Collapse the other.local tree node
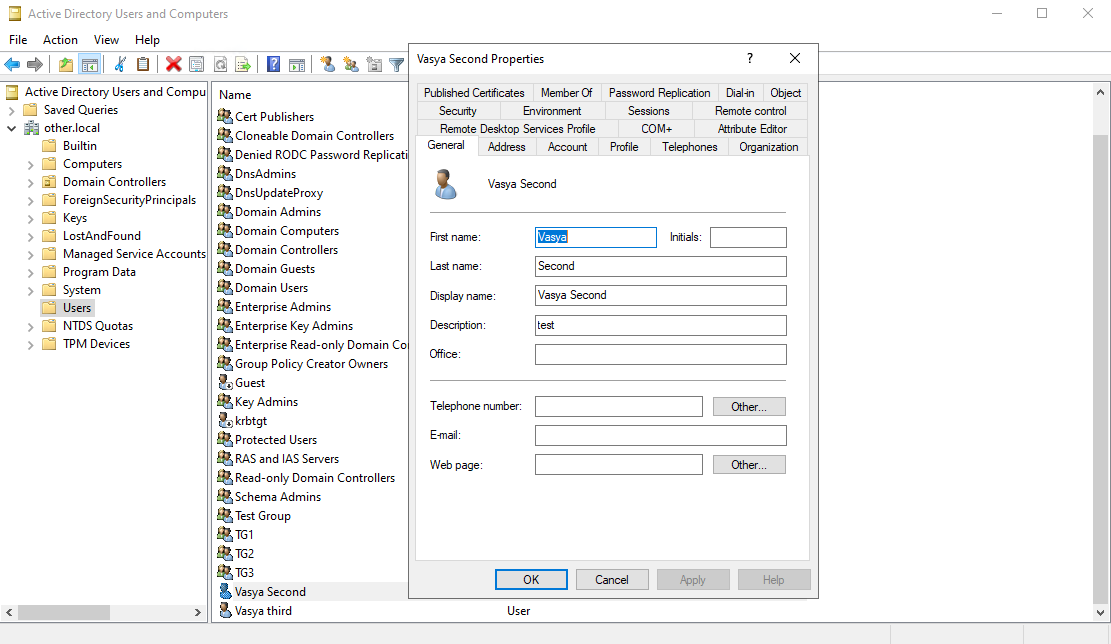 click(11, 128)
